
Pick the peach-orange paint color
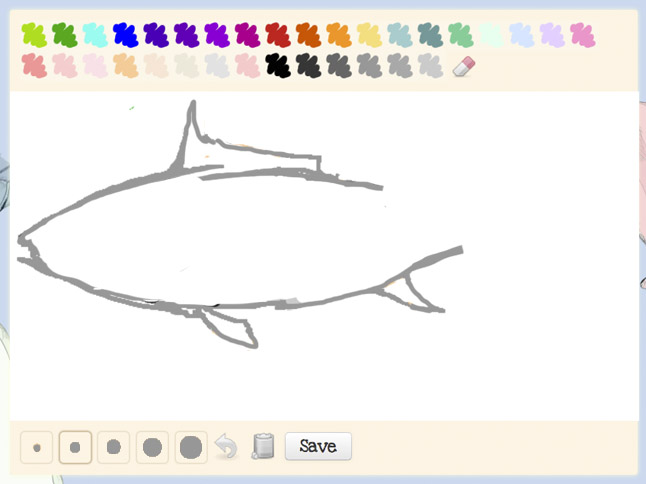(x=126, y=65)
